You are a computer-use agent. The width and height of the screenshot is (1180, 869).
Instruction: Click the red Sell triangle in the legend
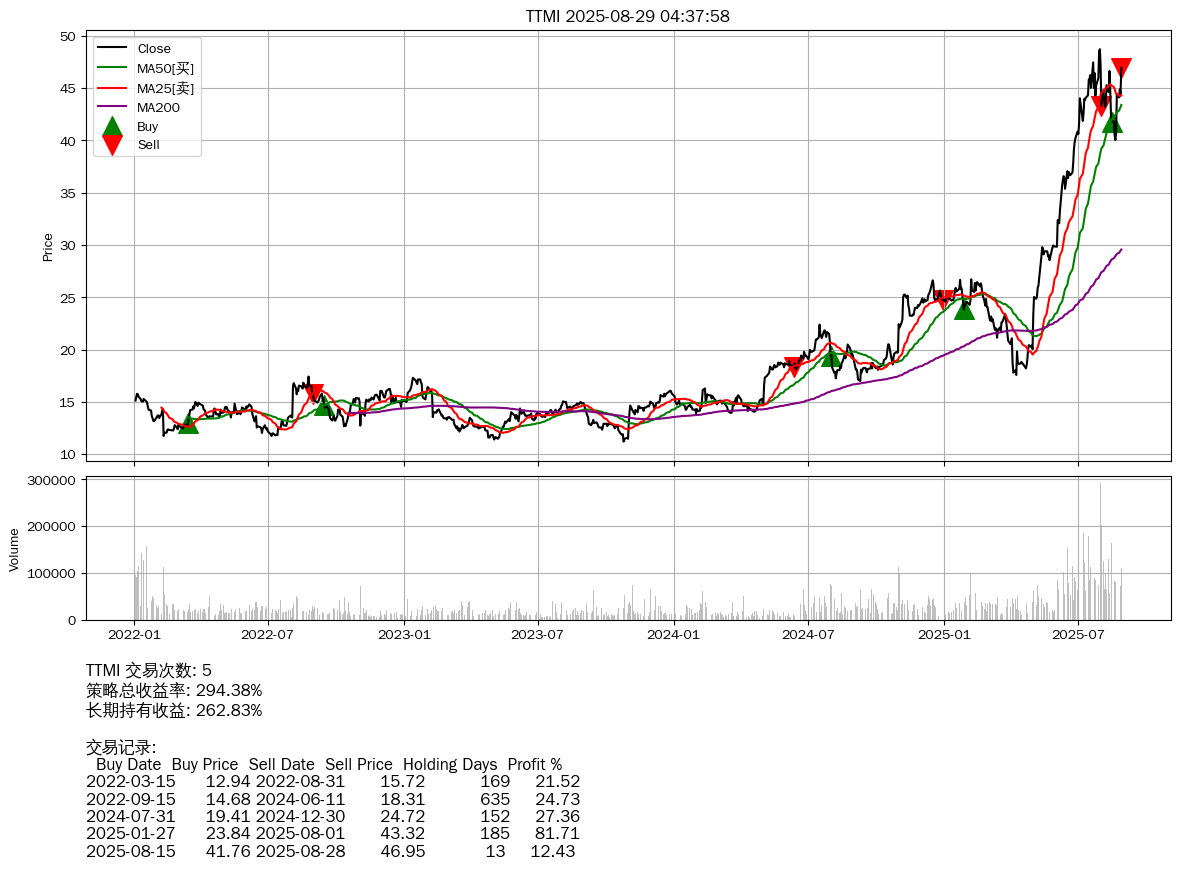point(112,145)
